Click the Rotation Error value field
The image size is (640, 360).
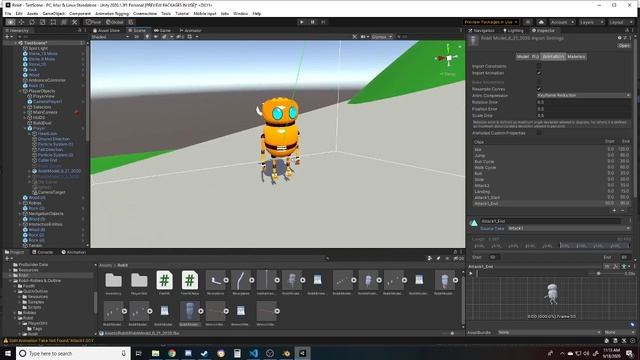click(x=584, y=102)
